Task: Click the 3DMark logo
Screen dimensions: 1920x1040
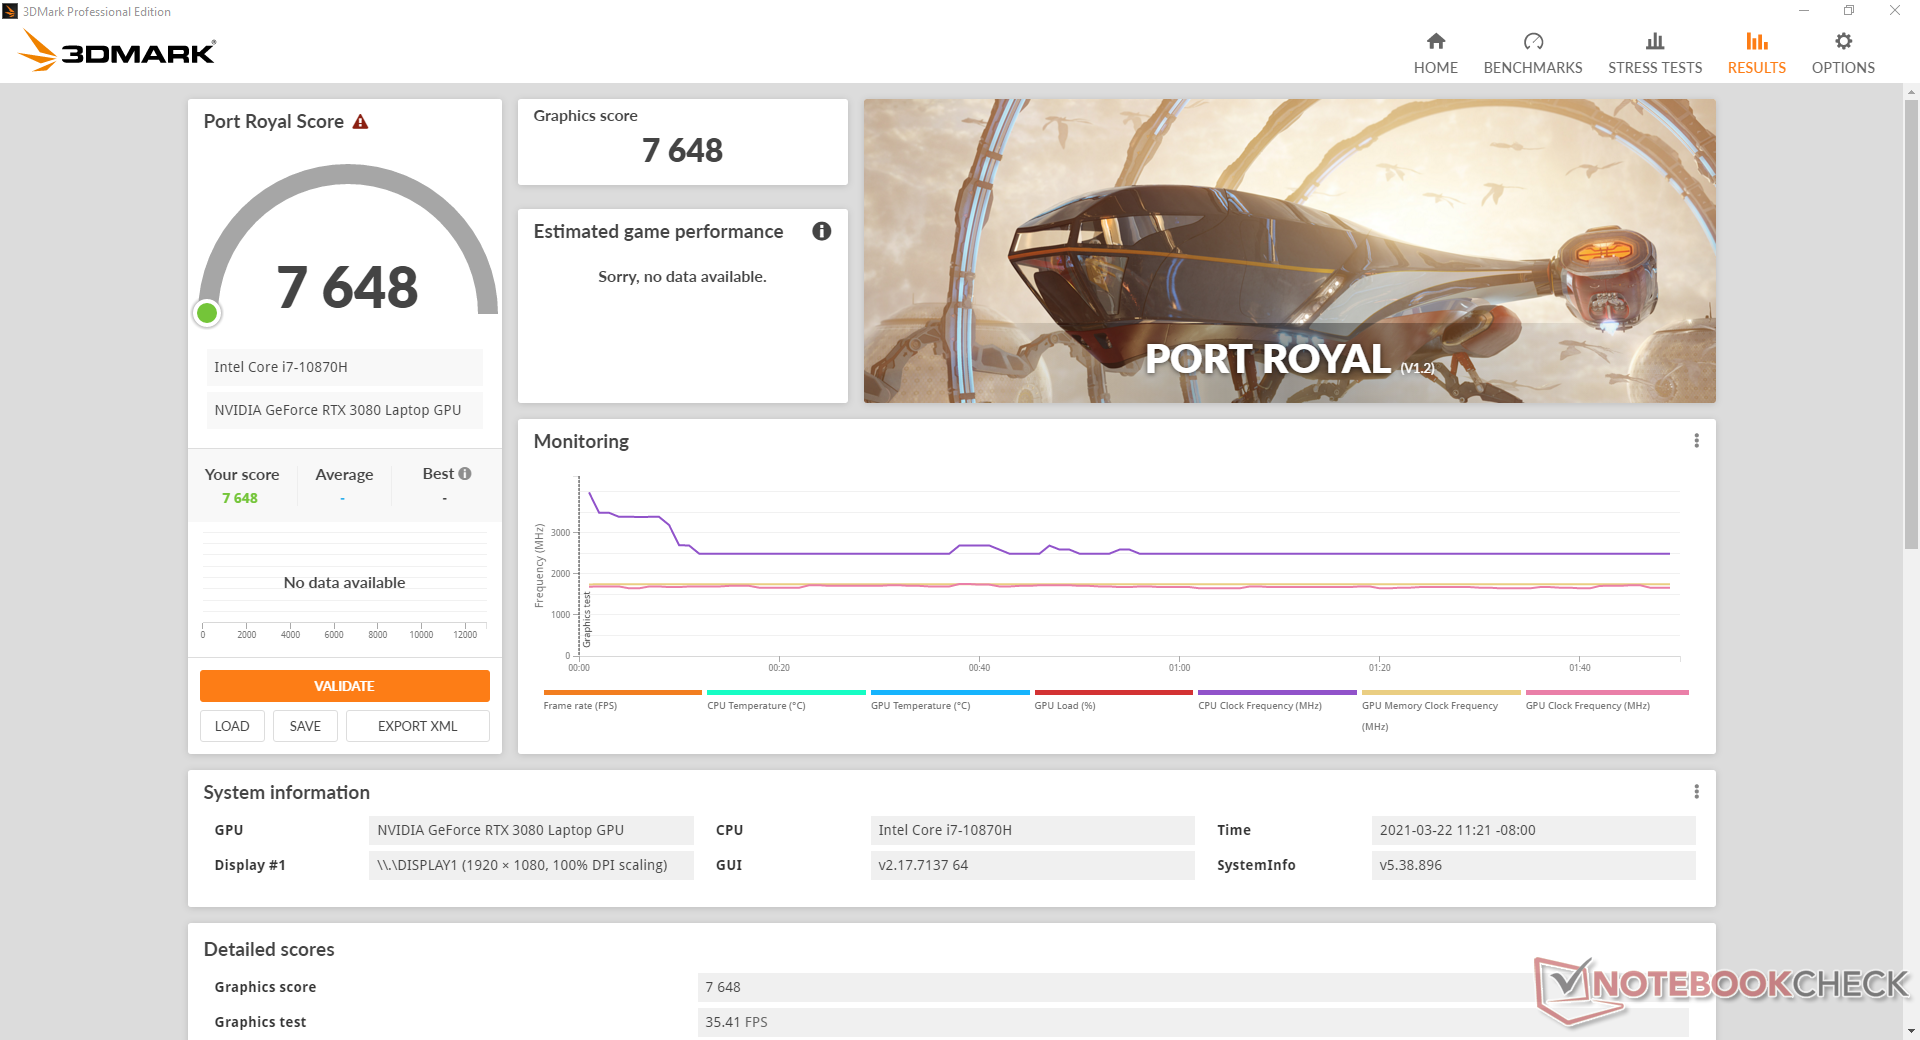Action: tap(118, 50)
